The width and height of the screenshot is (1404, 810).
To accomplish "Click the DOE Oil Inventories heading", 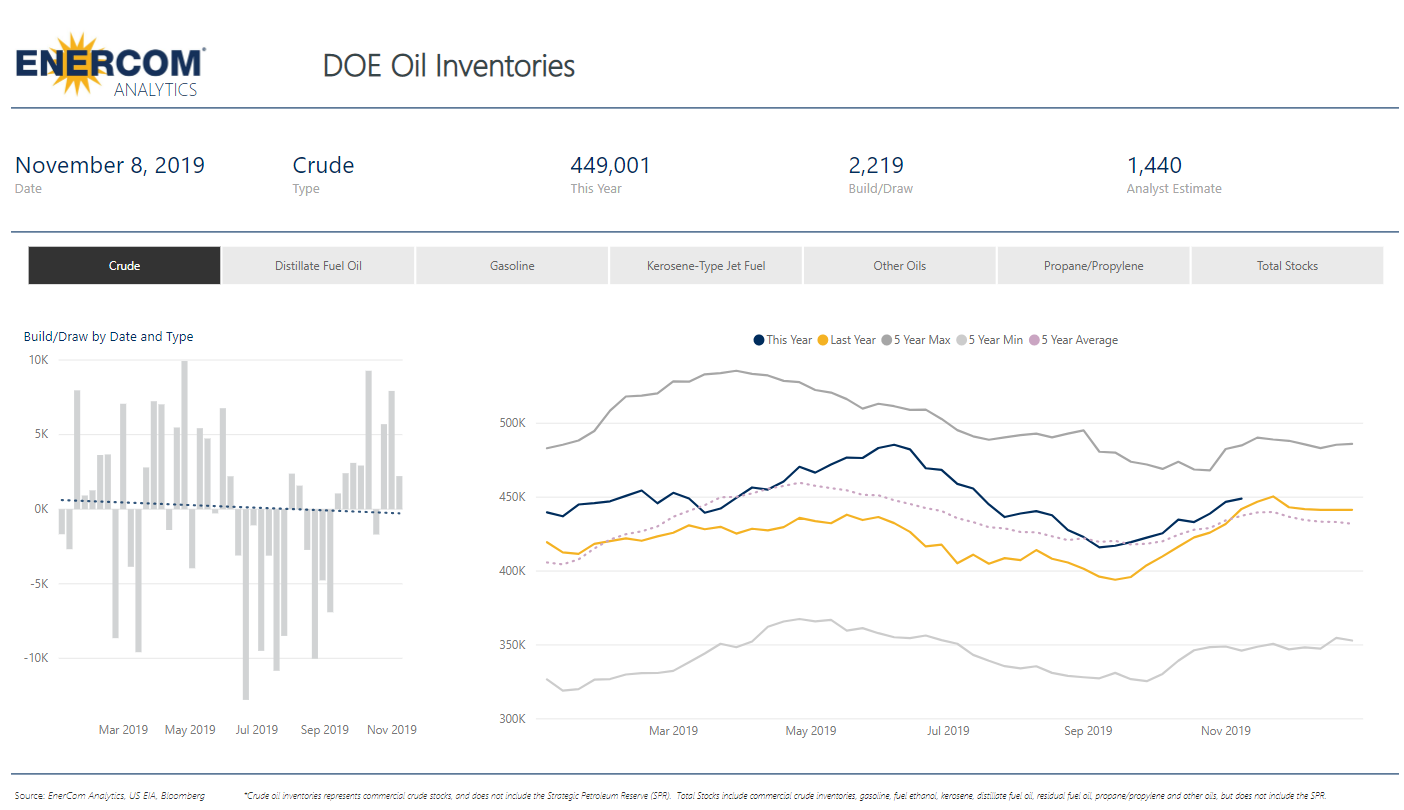I will (x=449, y=66).
